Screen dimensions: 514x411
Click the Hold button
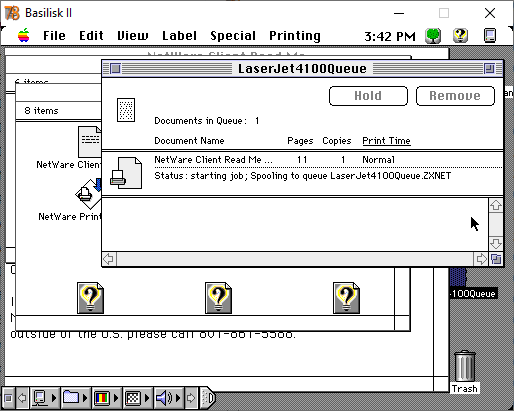coord(368,96)
